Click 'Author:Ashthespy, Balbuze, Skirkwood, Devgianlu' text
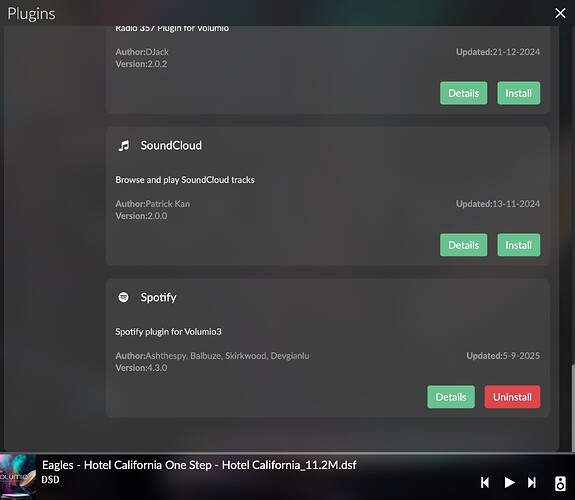Viewport: 575px width, 500px height. tap(212, 356)
